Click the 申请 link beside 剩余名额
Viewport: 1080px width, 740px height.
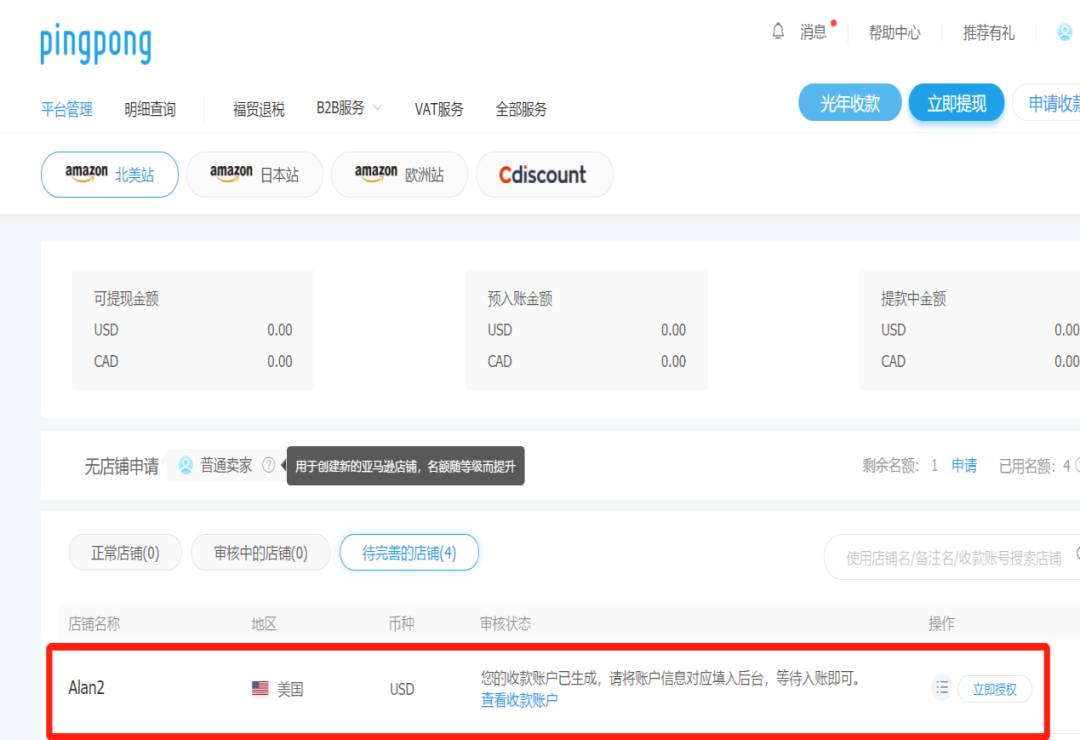pyautogui.click(x=964, y=465)
